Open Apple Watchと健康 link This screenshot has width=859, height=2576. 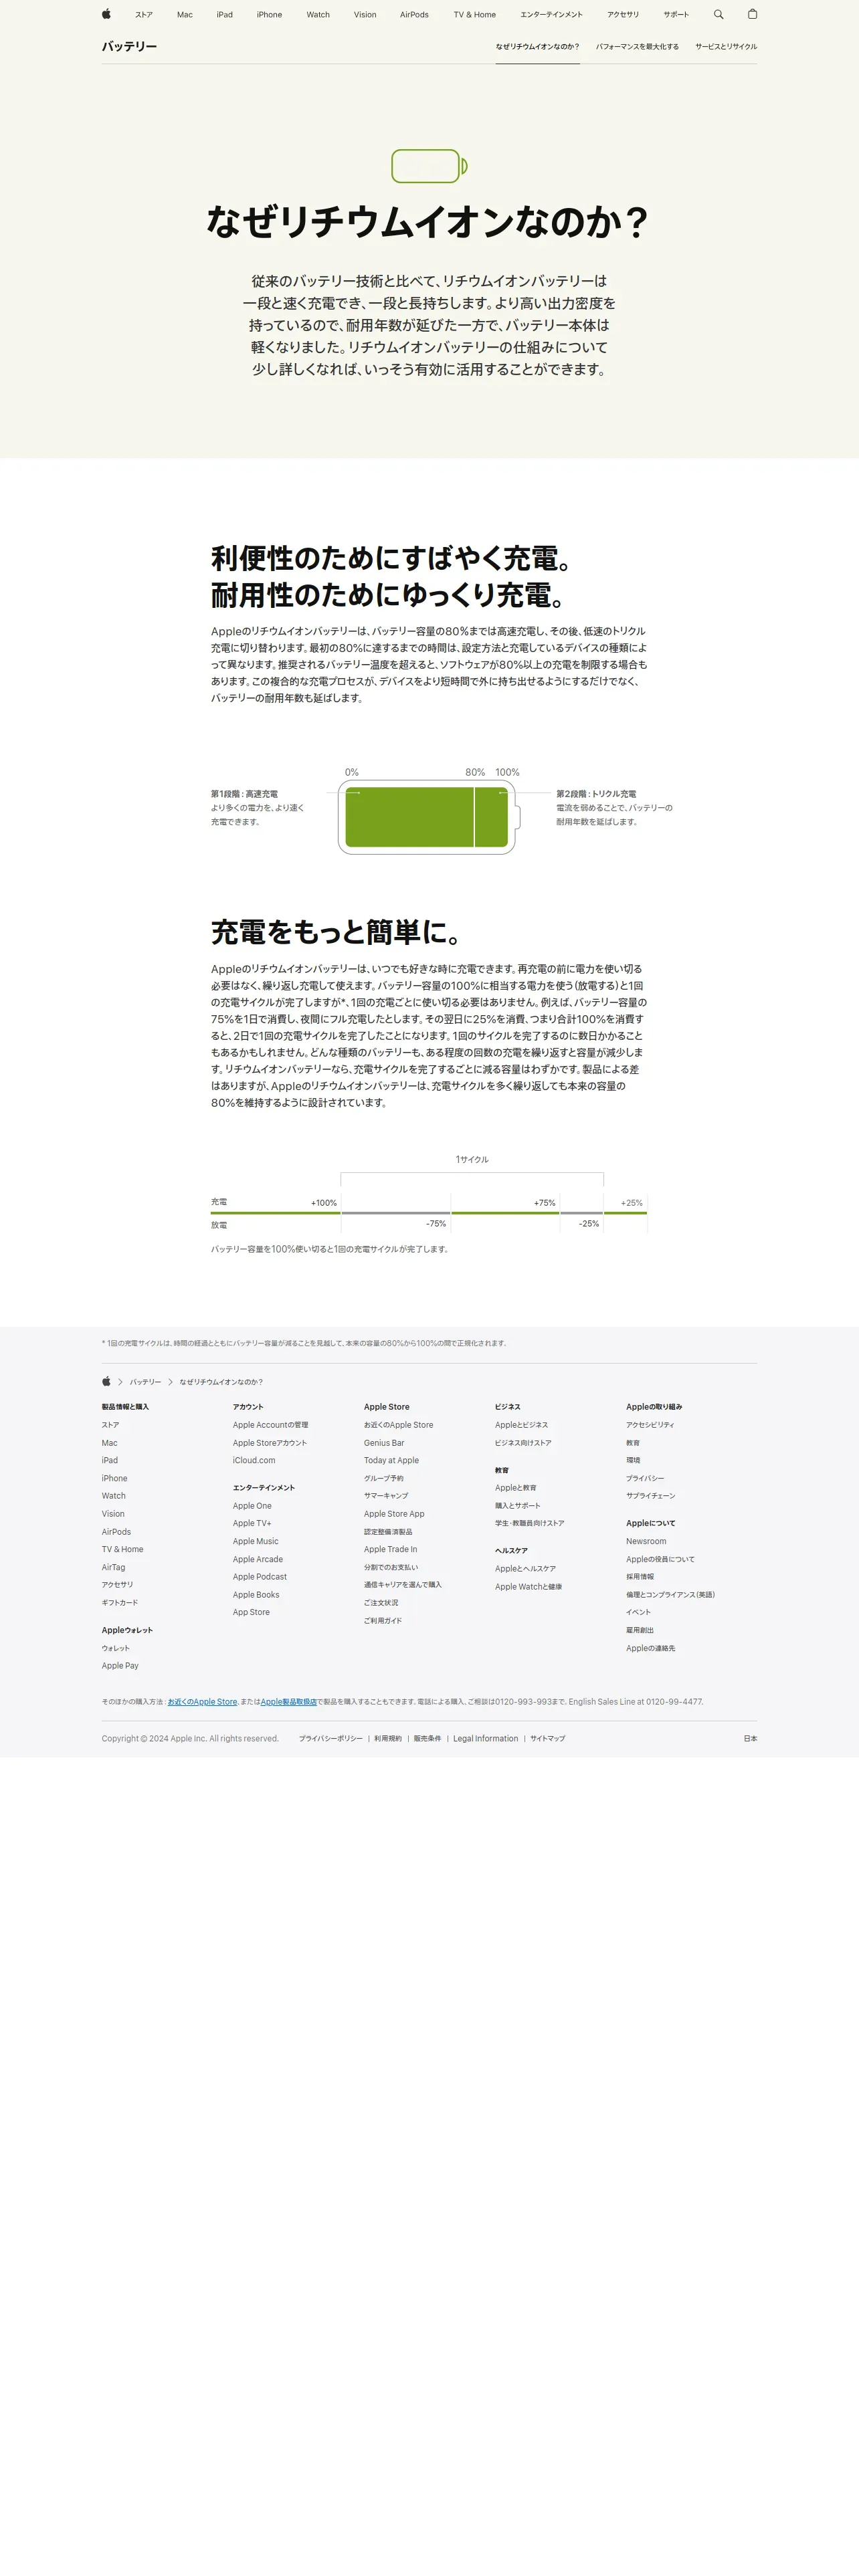coord(528,1587)
